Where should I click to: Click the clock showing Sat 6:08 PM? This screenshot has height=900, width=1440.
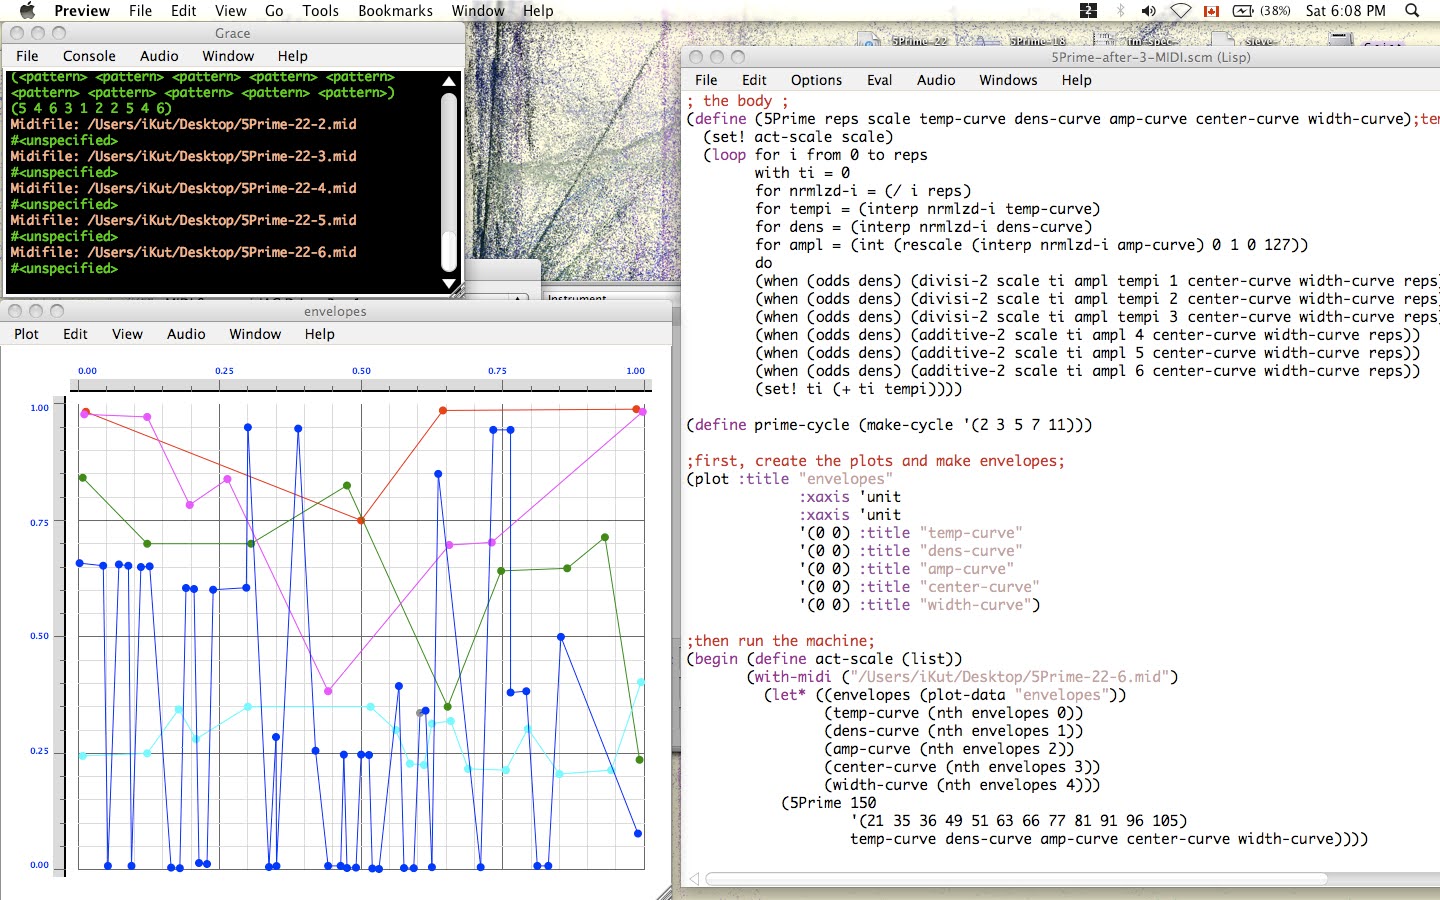click(x=1345, y=11)
